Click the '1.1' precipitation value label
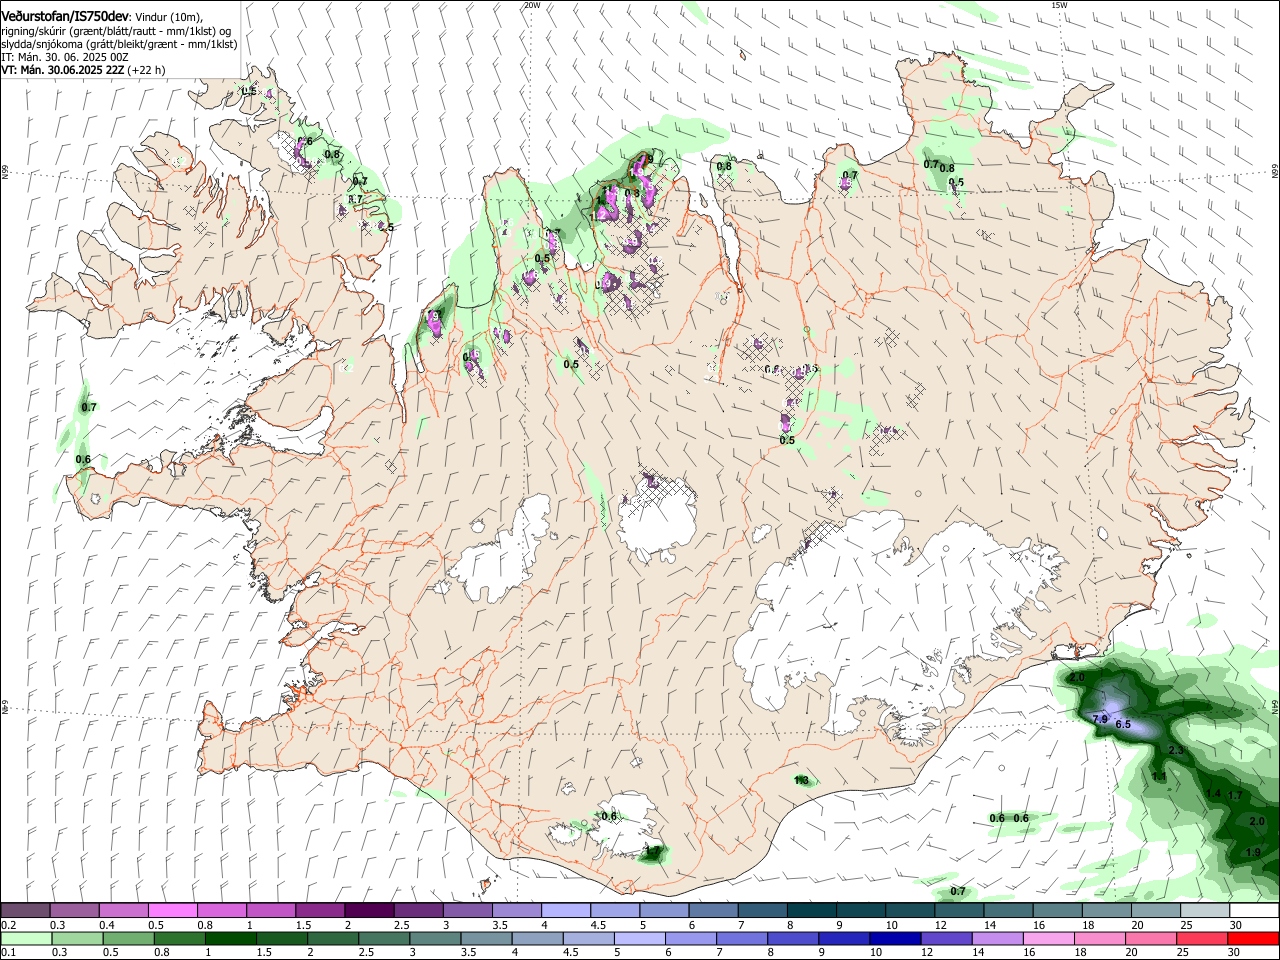1280x960 pixels. [1159, 776]
